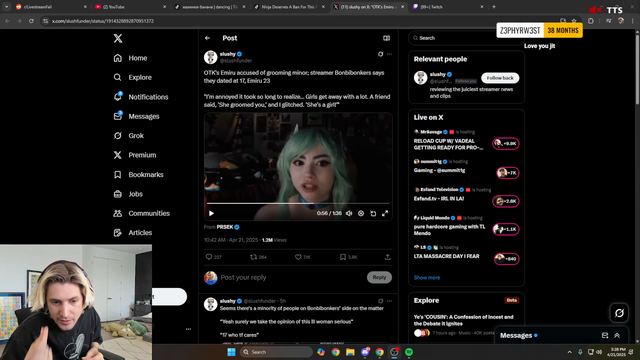Click reply icon with 227 replies
This screenshot has height=360, width=640.
(213, 257)
